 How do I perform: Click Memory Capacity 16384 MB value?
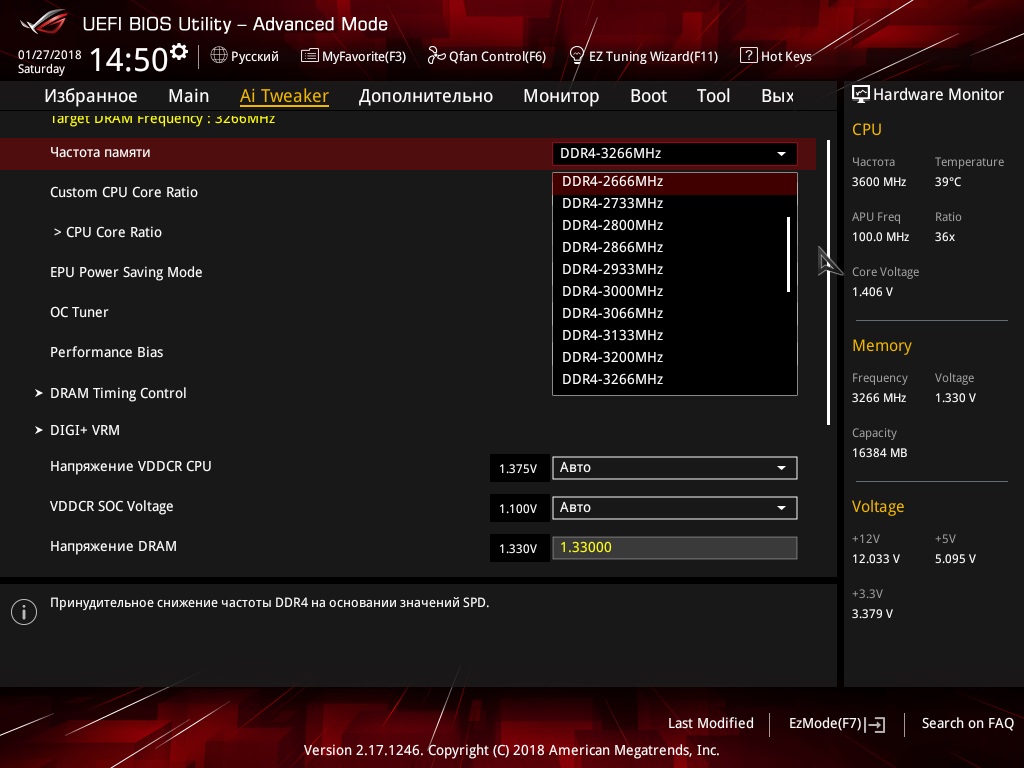(x=880, y=453)
